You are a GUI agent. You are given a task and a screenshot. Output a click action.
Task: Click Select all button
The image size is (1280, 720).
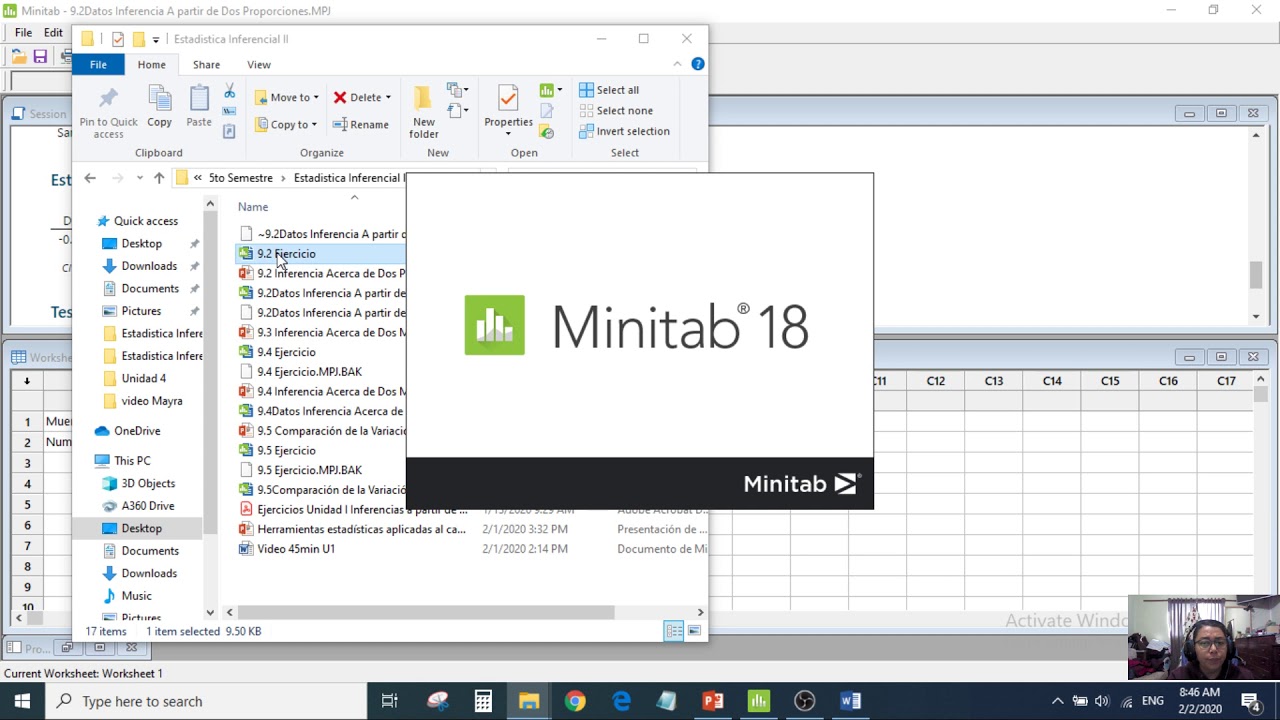point(609,90)
